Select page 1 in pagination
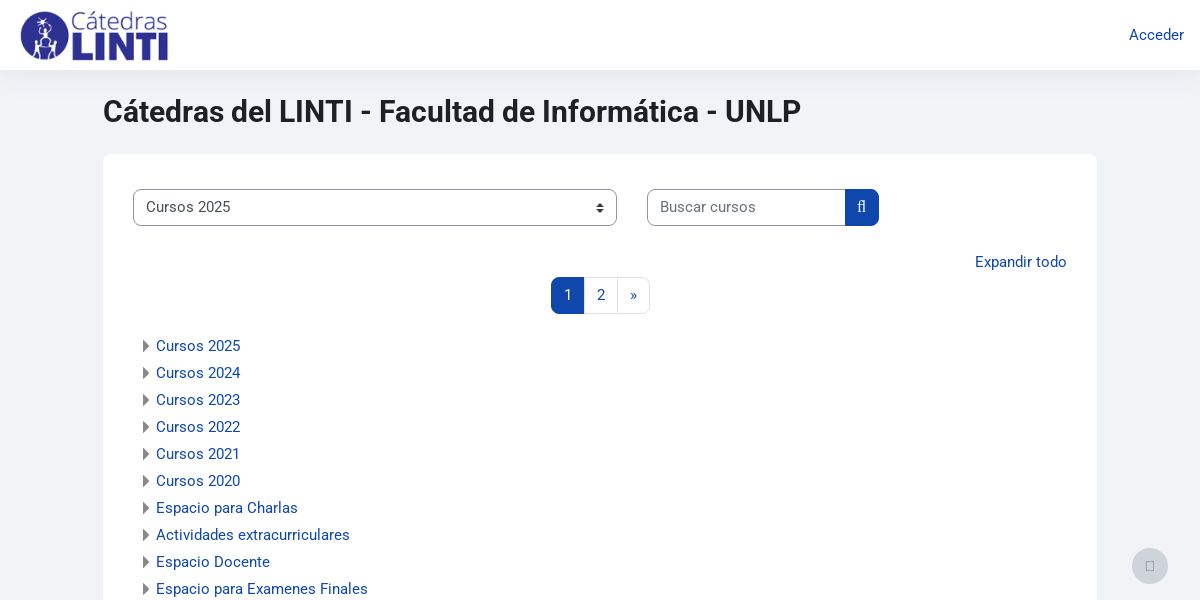The width and height of the screenshot is (1200, 600). [568, 295]
